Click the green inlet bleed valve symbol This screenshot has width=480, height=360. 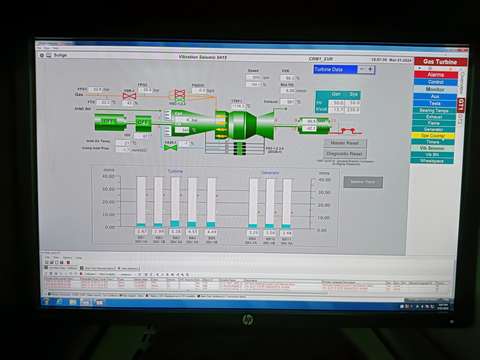point(170,147)
